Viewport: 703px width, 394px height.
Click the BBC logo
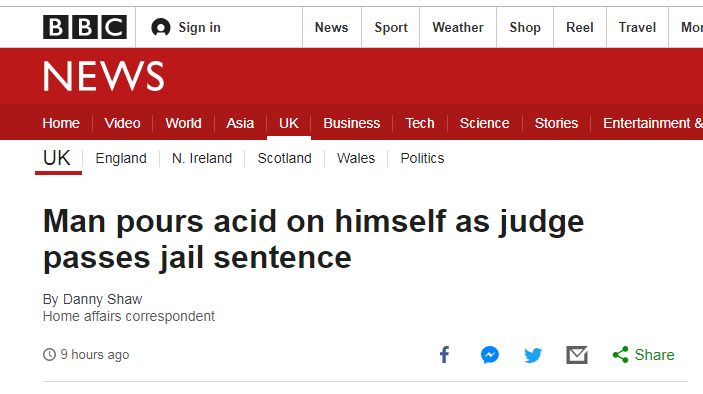tap(85, 27)
